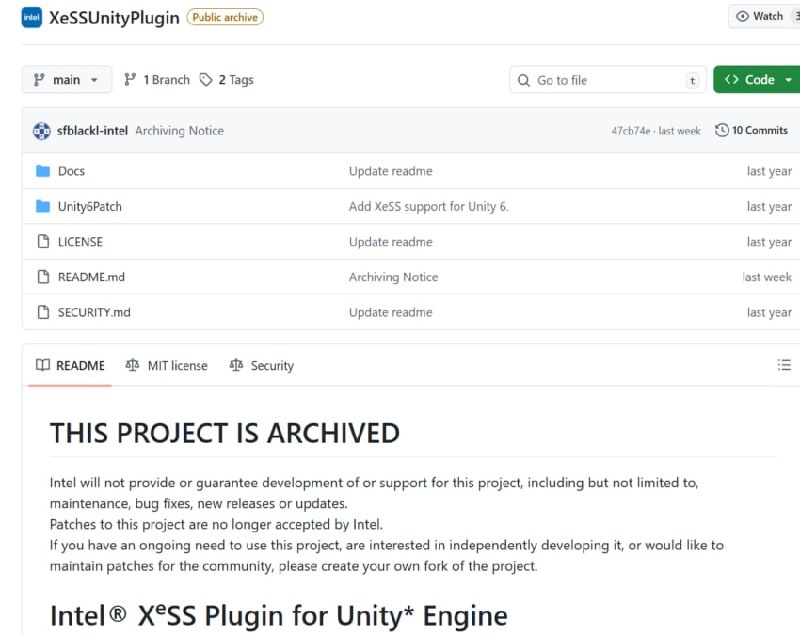Open 'Add XeSS support for Unity 6.' commit
The width and height of the screenshot is (800, 635).
click(429, 207)
